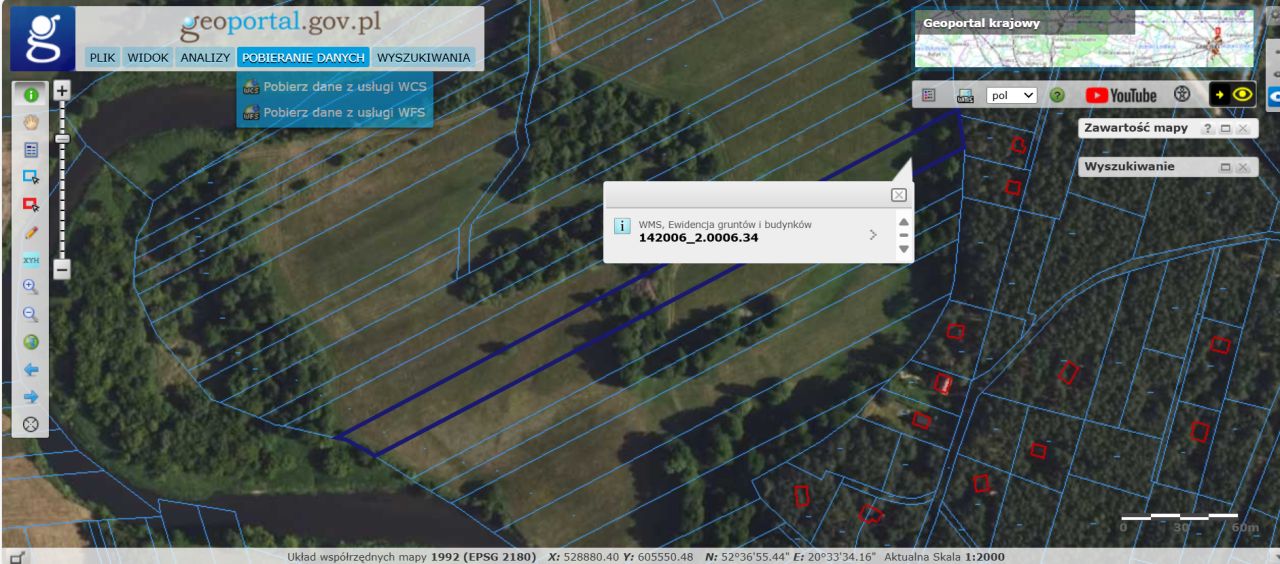Expand parcel details chevron in popup

pos(873,235)
